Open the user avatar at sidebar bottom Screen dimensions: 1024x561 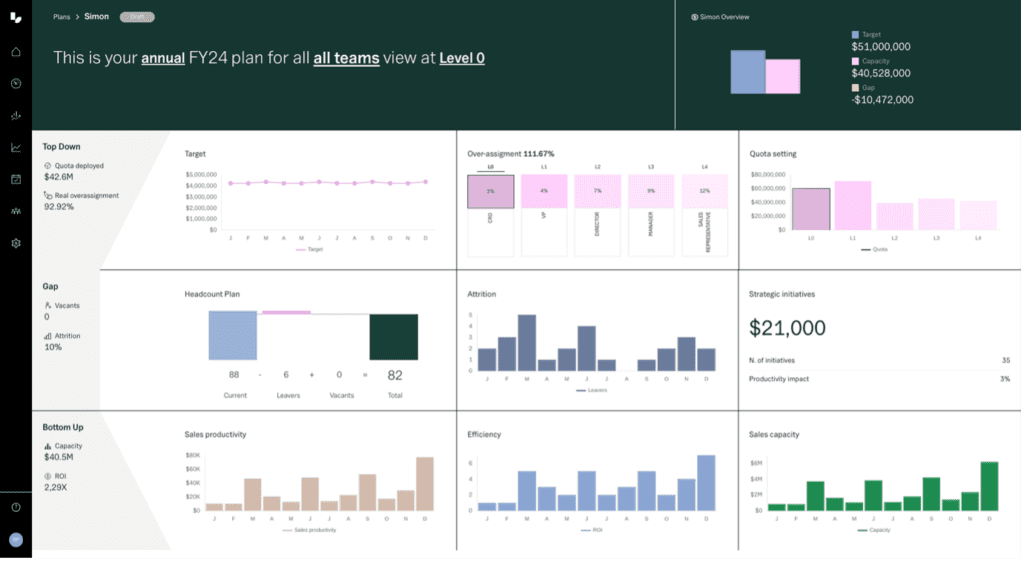coord(16,539)
